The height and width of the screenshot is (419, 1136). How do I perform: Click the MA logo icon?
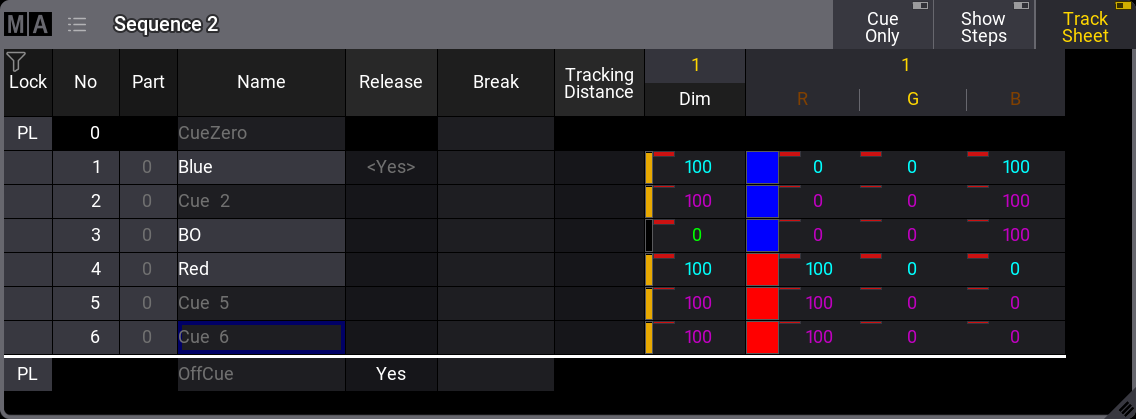[29, 24]
